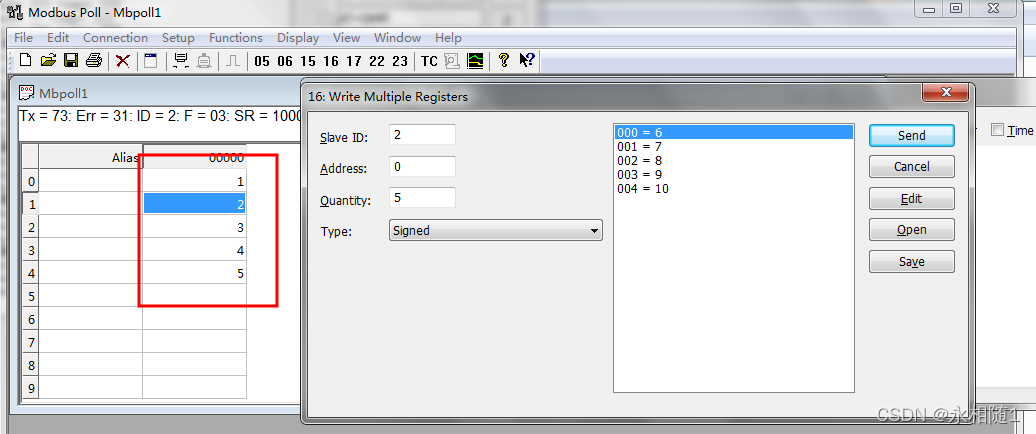
Task: Click the Print toolbar icon
Action: click(94, 60)
